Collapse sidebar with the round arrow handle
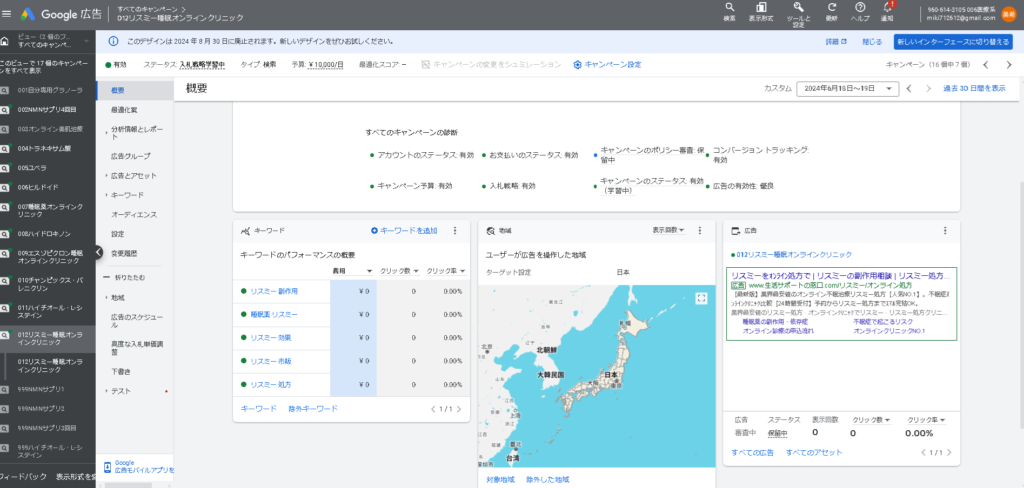 (98, 252)
